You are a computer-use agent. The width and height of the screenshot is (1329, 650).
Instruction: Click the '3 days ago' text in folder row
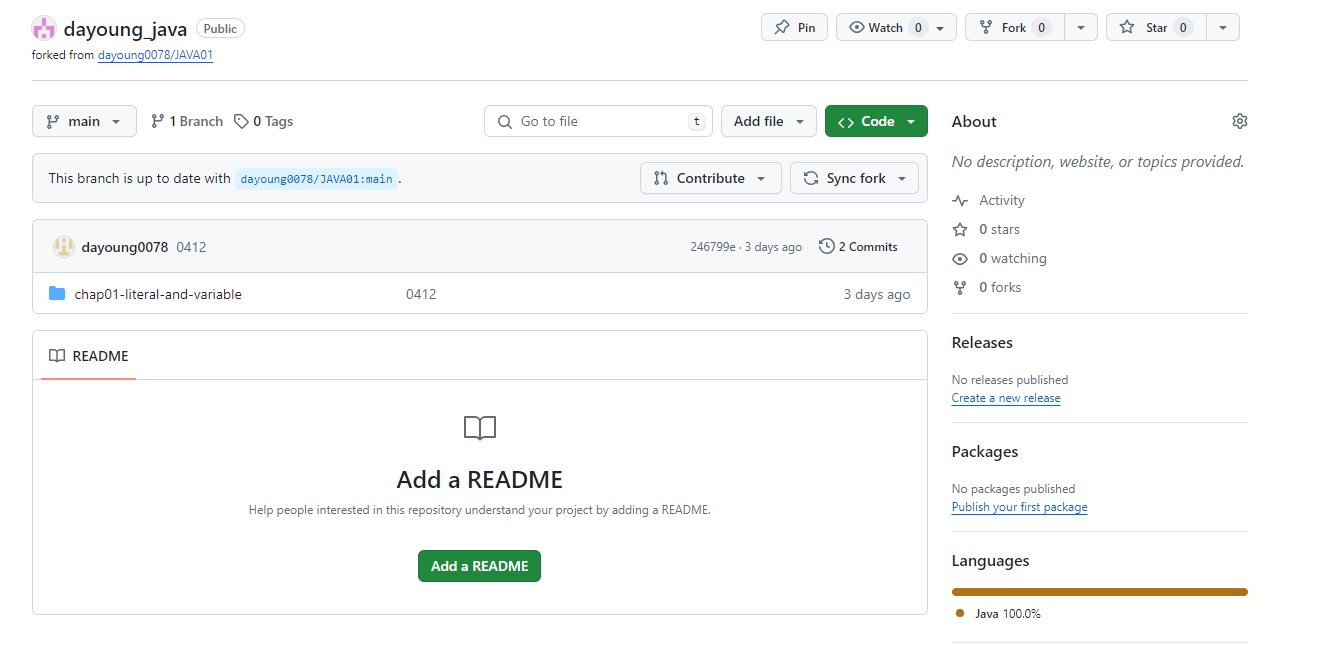[x=877, y=294]
